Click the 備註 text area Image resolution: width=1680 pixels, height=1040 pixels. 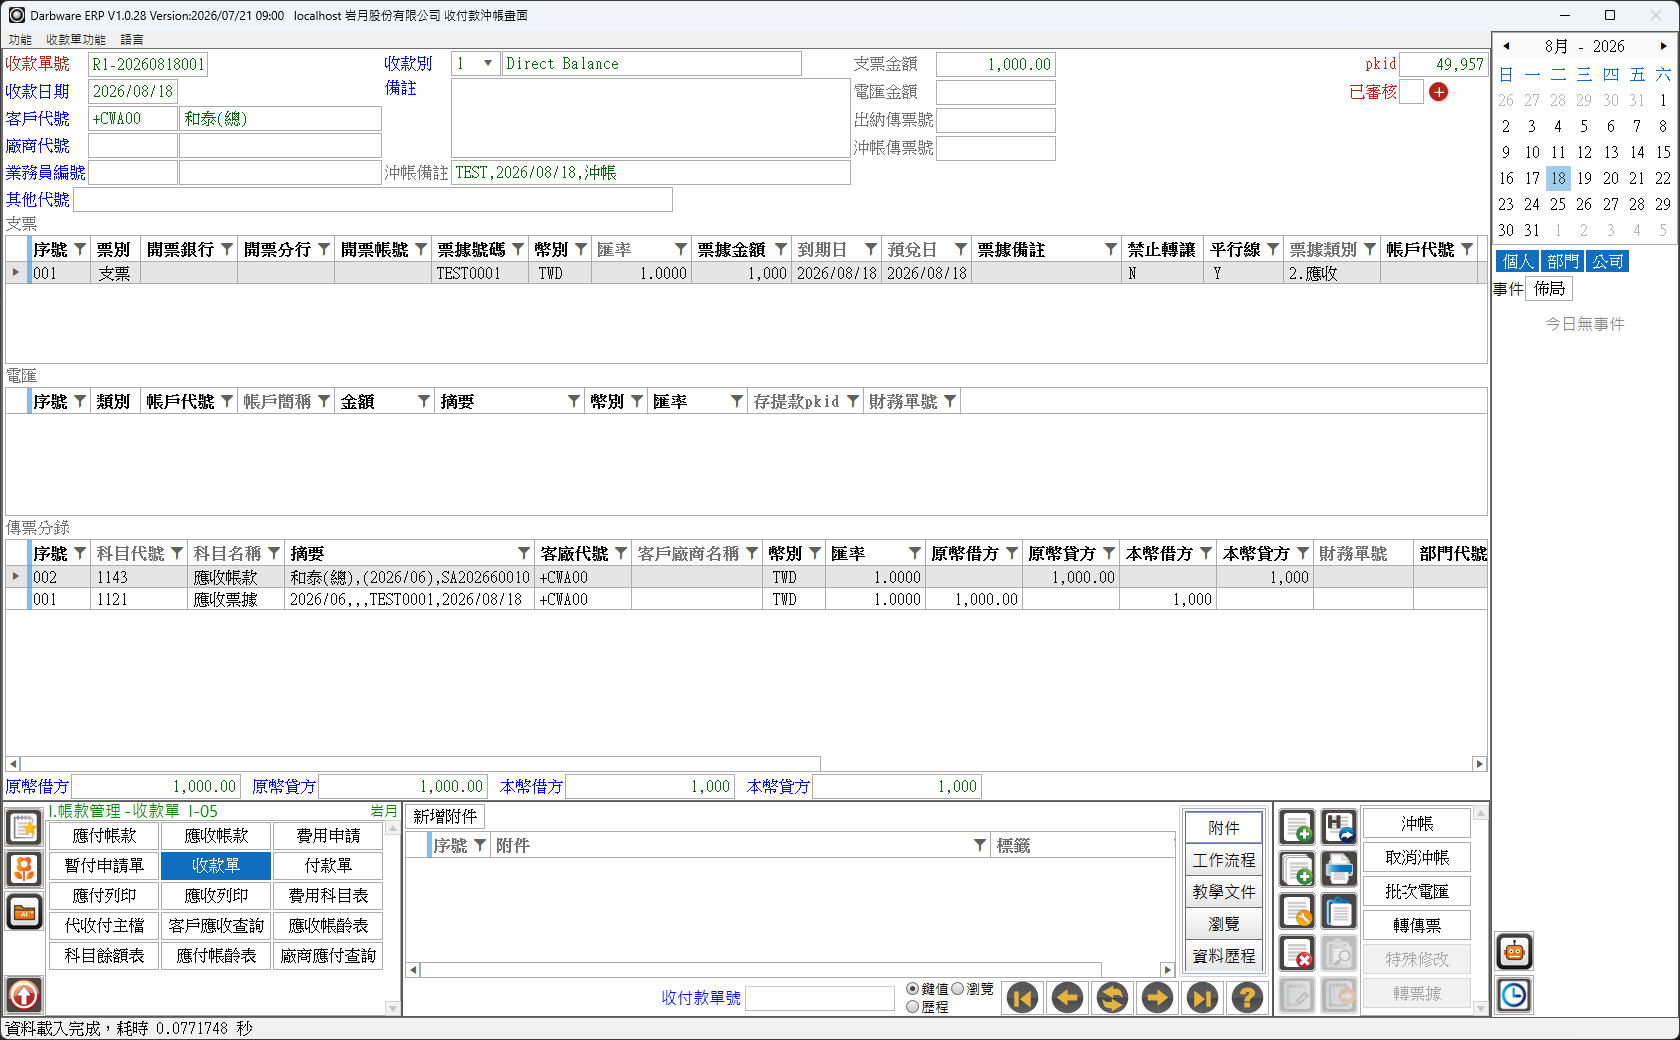tap(650, 118)
